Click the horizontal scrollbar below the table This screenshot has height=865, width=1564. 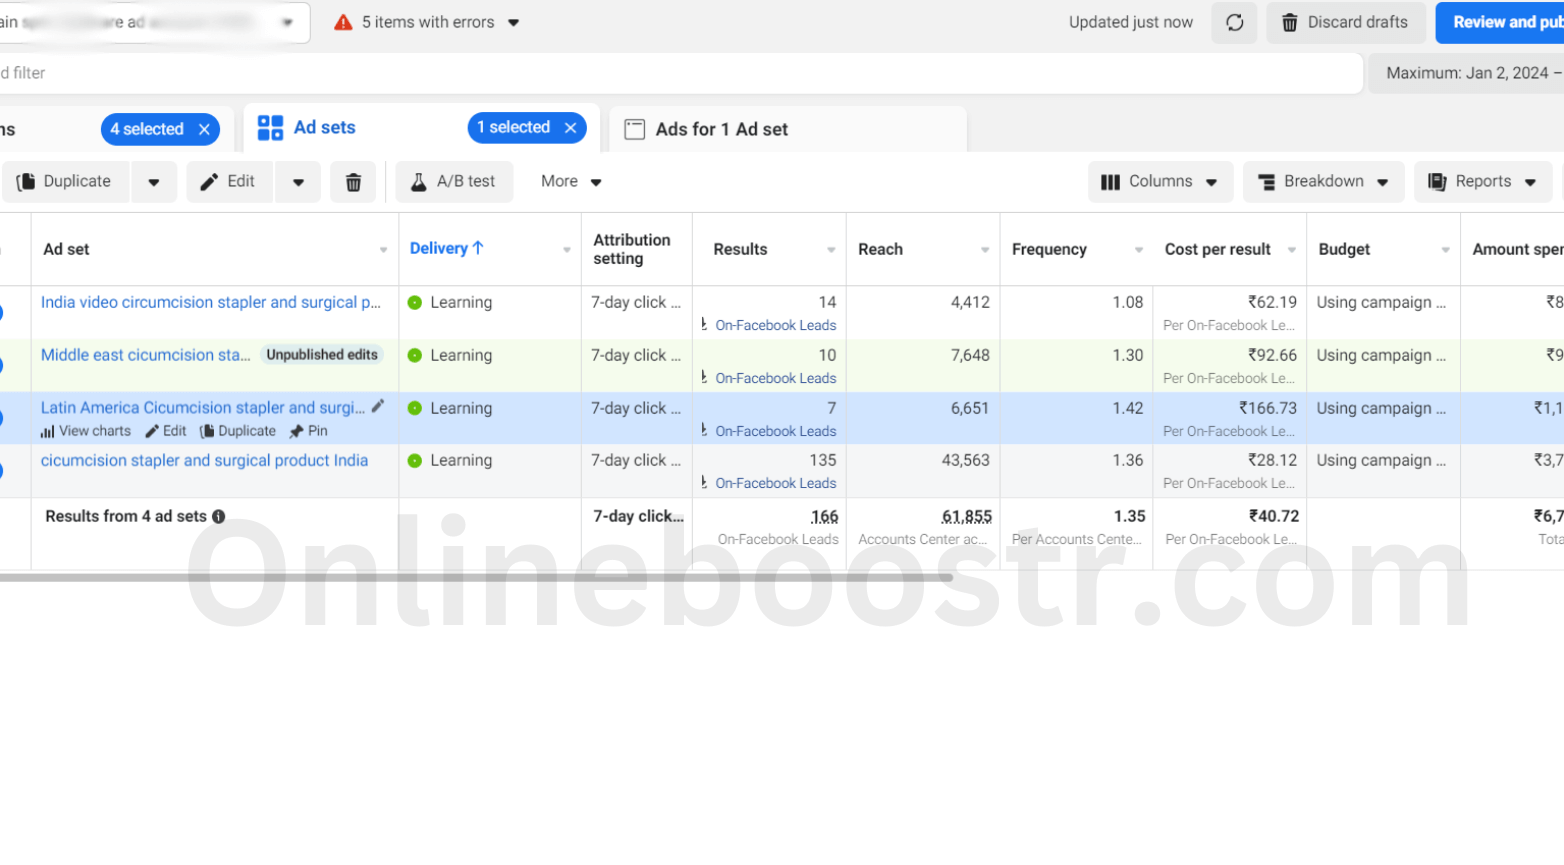[475, 577]
